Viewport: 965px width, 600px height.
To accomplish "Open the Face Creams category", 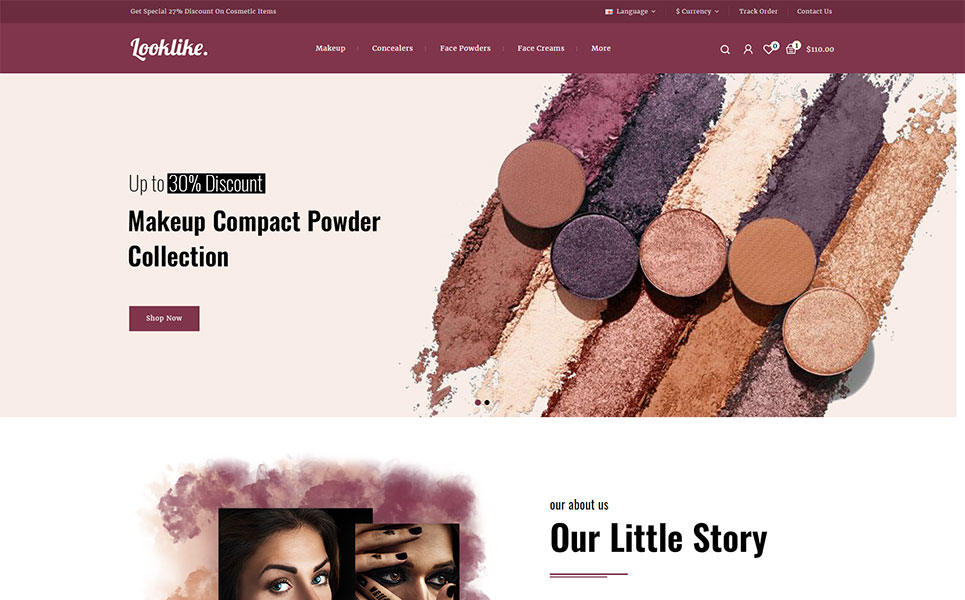I will point(540,48).
